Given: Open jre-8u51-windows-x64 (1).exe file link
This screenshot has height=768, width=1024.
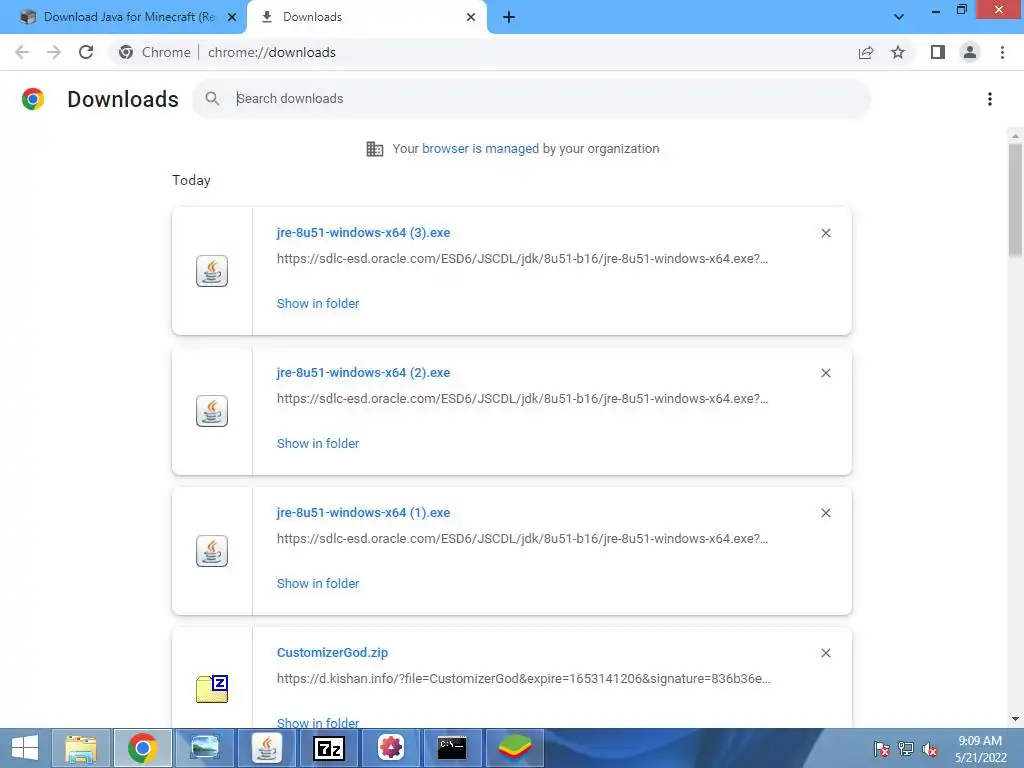Looking at the screenshot, I should [x=363, y=513].
